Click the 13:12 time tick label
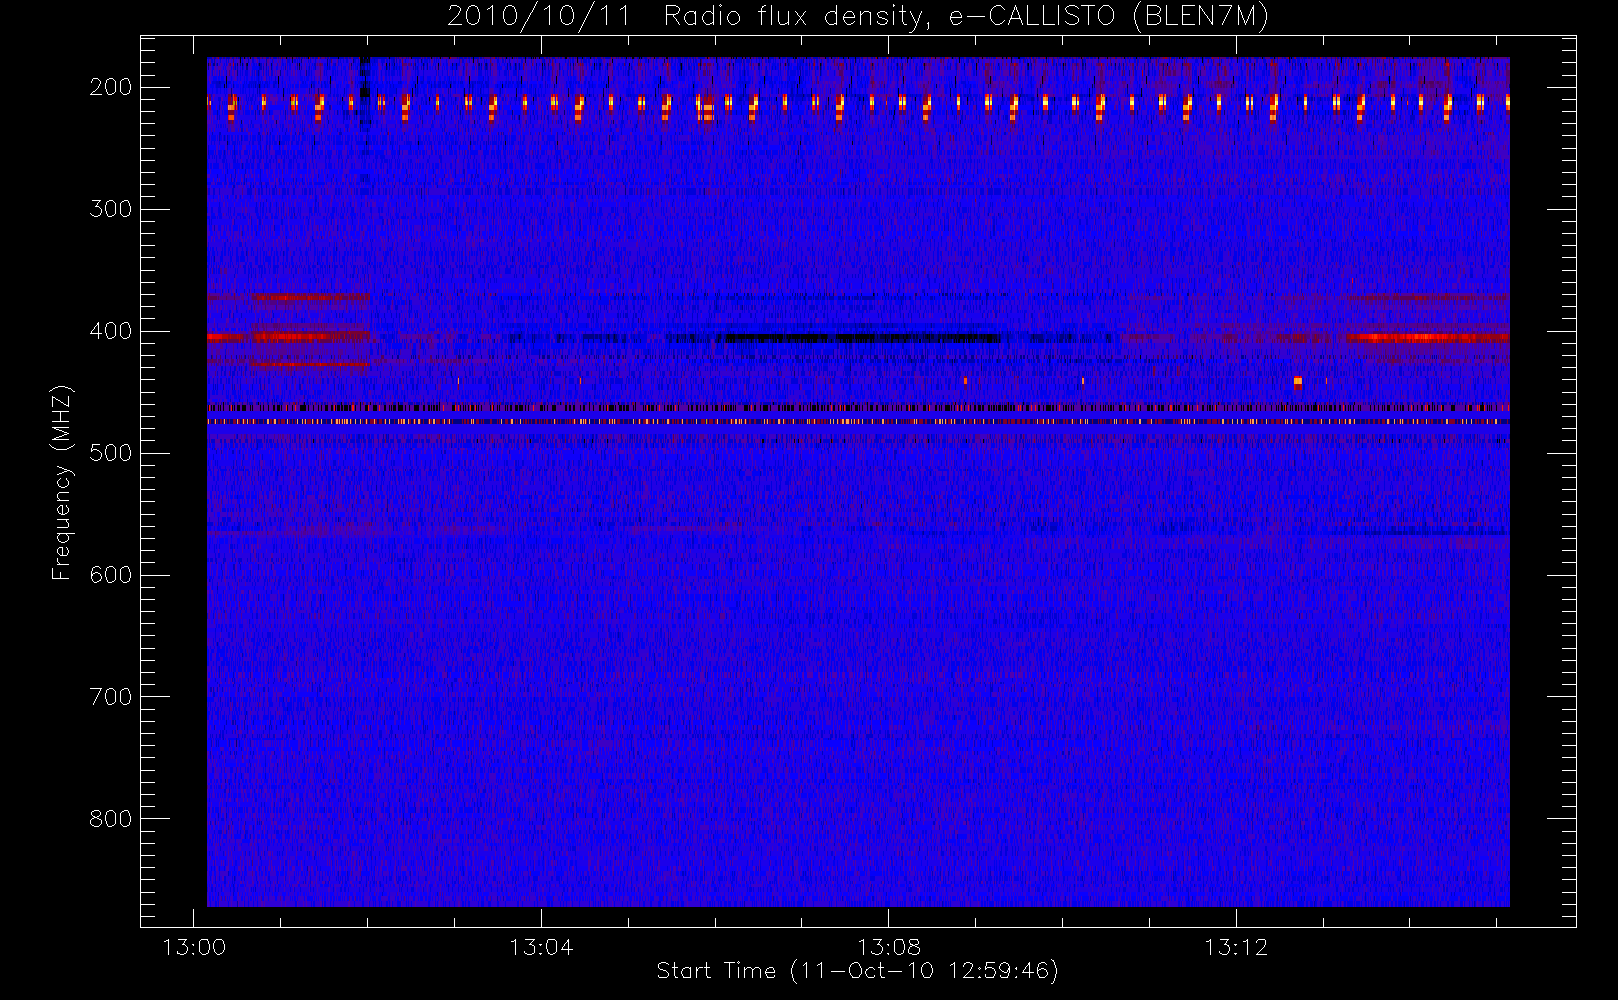Viewport: 1618px width, 1000px height. 1236,947
